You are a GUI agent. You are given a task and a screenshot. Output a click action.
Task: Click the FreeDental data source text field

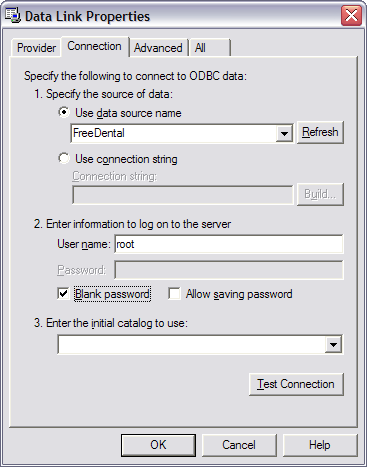pos(174,133)
